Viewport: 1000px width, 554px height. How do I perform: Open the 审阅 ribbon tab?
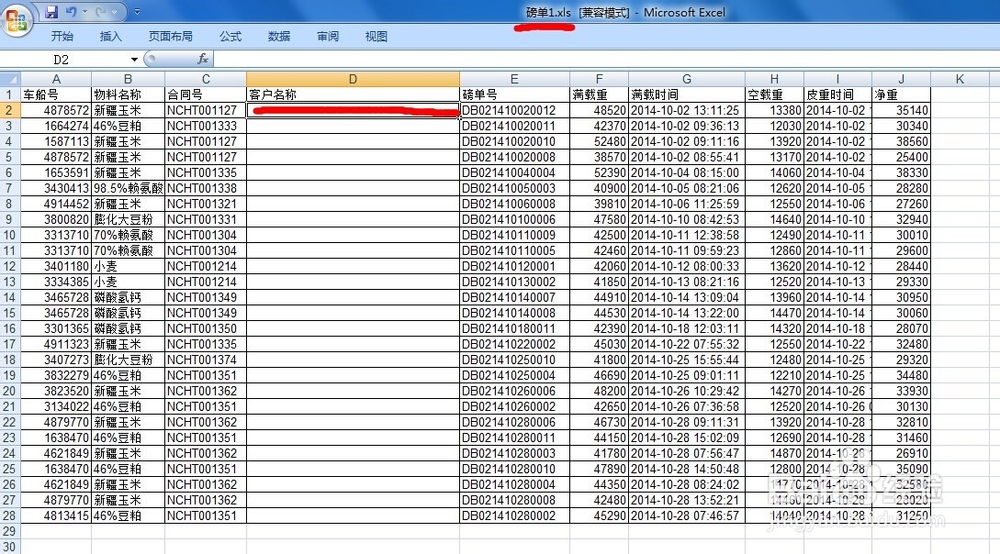coord(327,36)
